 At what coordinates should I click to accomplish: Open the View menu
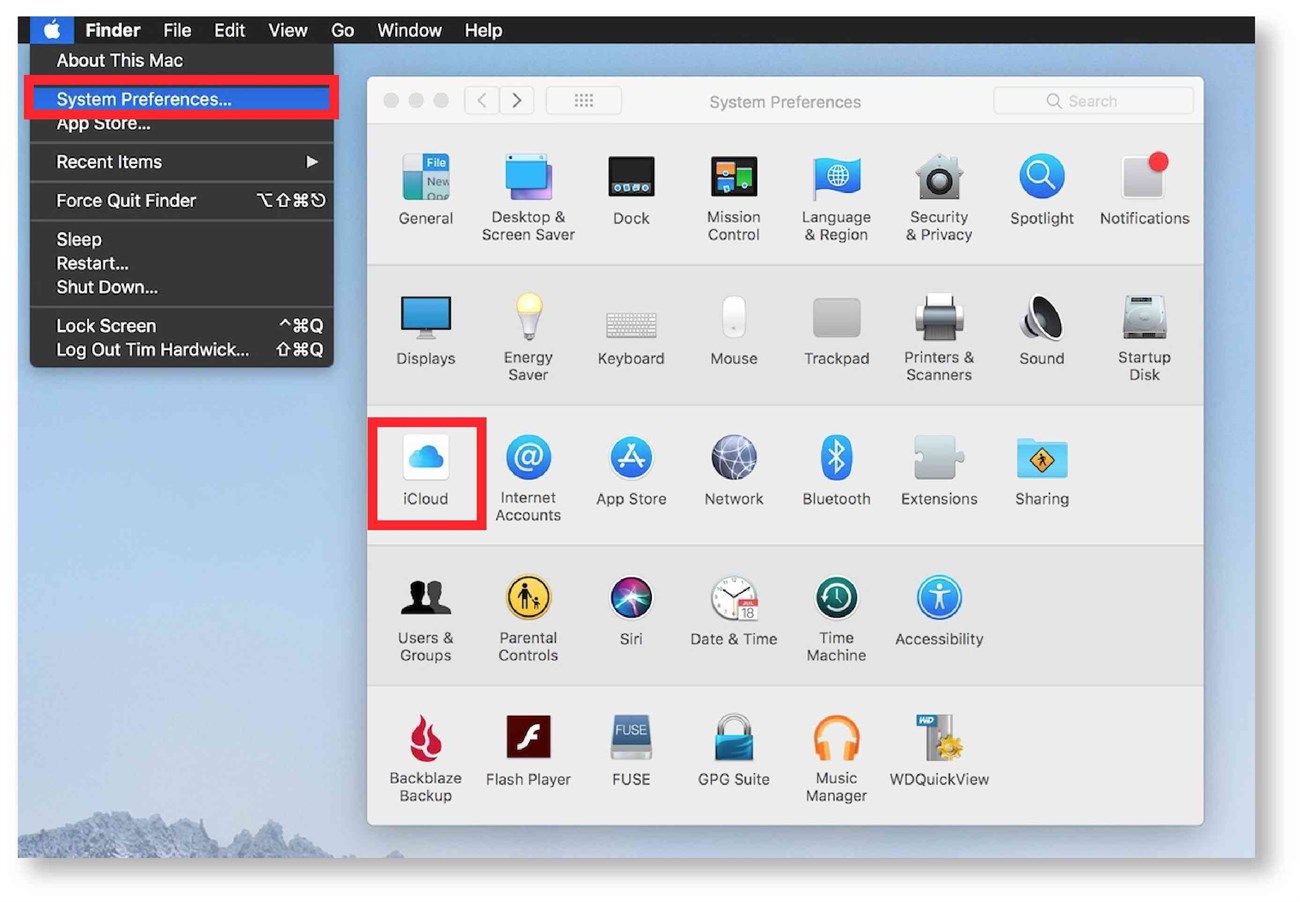[x=287, y=30]
